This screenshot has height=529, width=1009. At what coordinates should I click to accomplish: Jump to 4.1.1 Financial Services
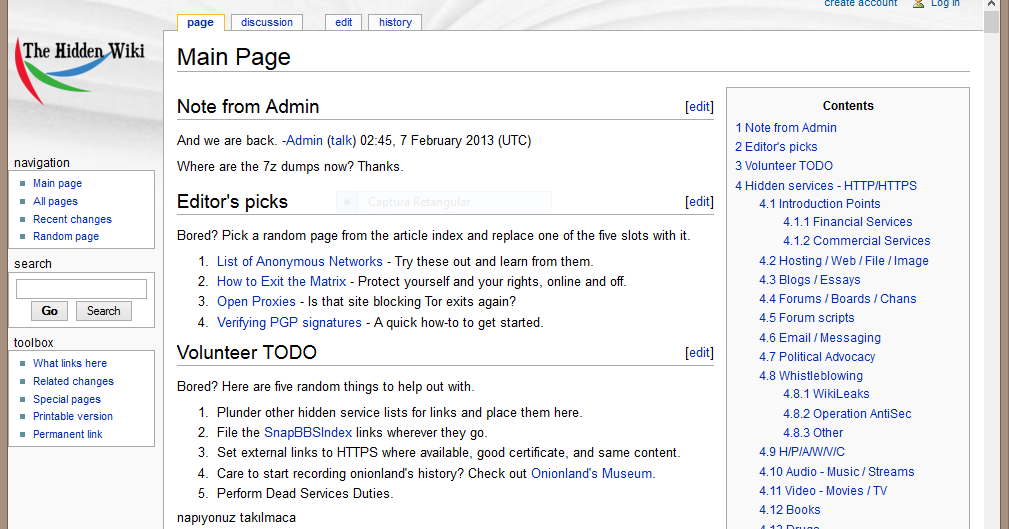click(x=847, y=222)
